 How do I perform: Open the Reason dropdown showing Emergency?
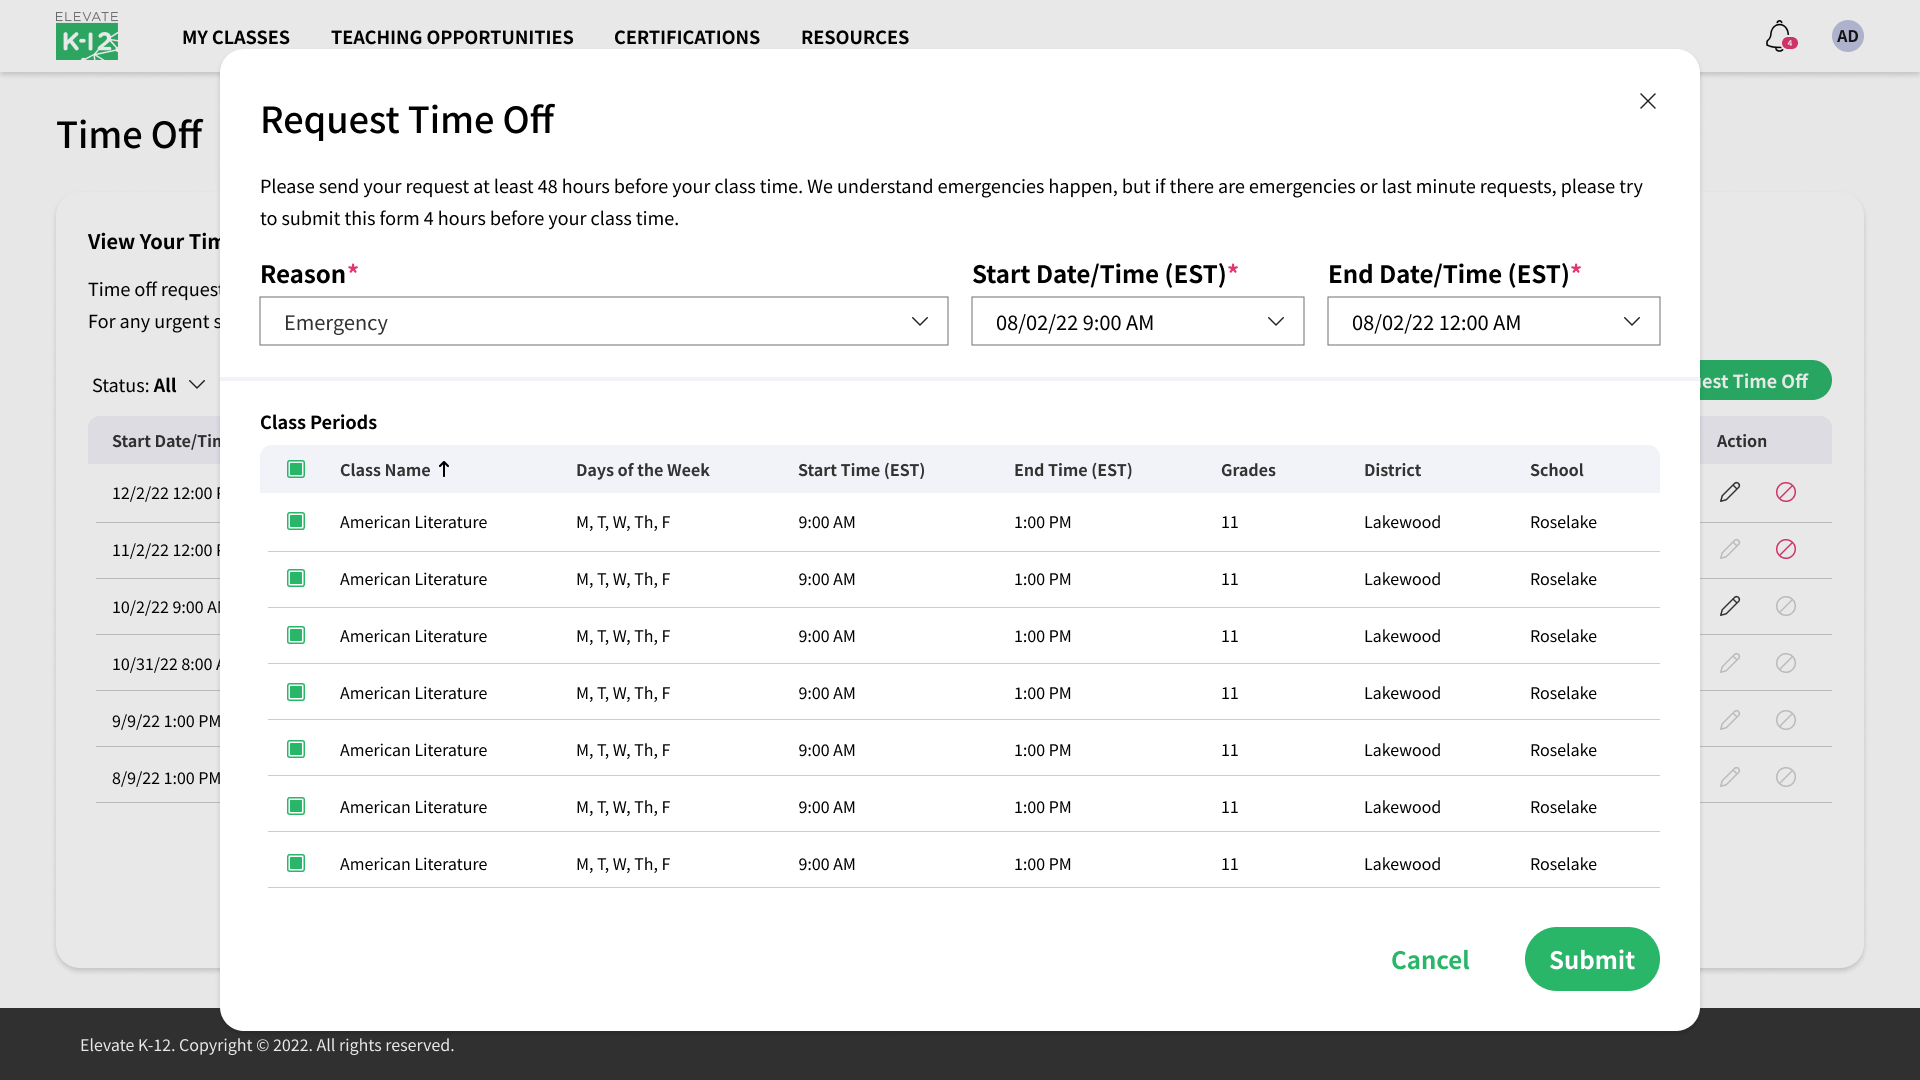[x=604, y=321]
